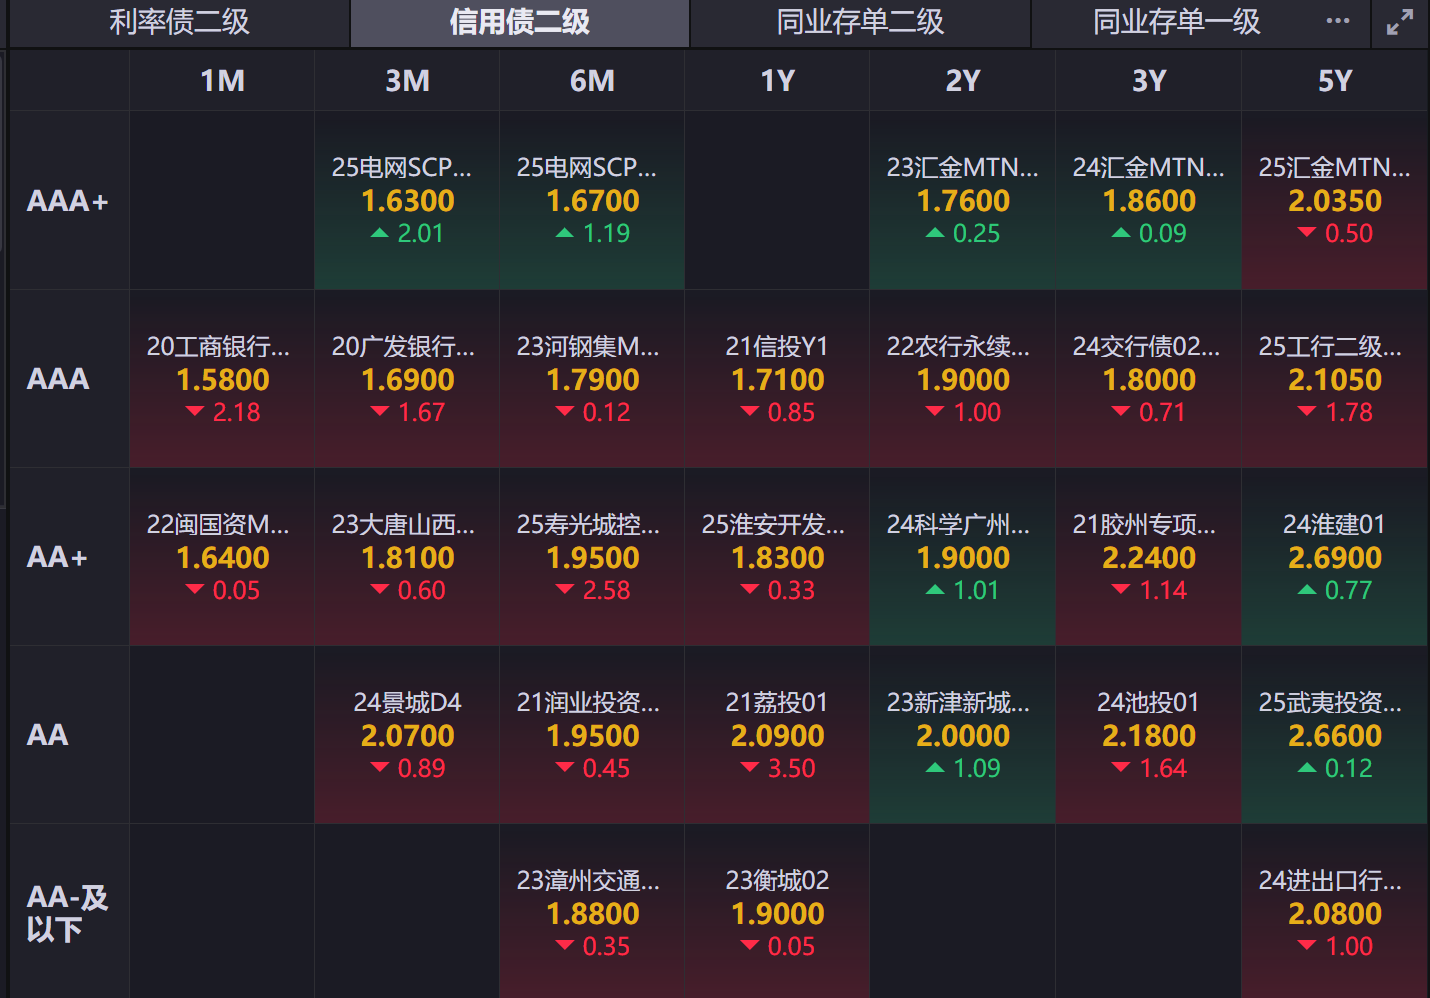Select the 25汇金MTN cell at 2.0350
Screen dimensions: 1430x998
point(1334,200)
